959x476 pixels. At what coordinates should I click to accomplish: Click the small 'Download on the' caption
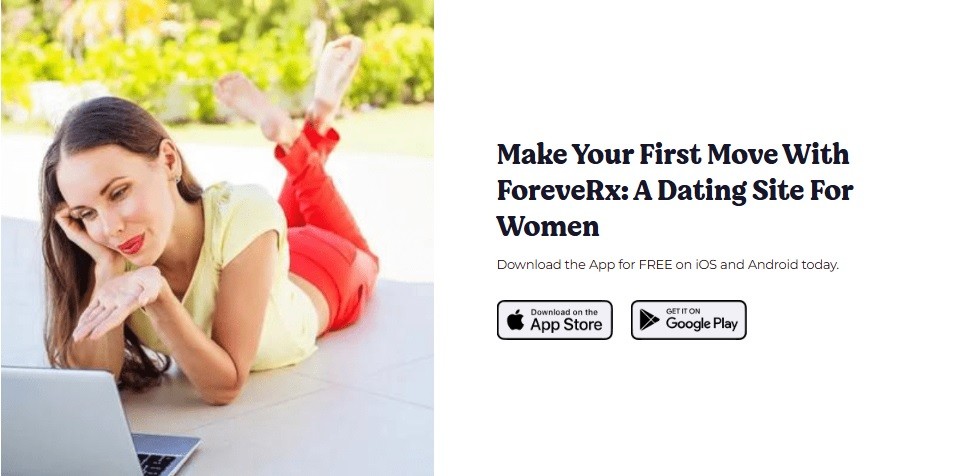564,312
